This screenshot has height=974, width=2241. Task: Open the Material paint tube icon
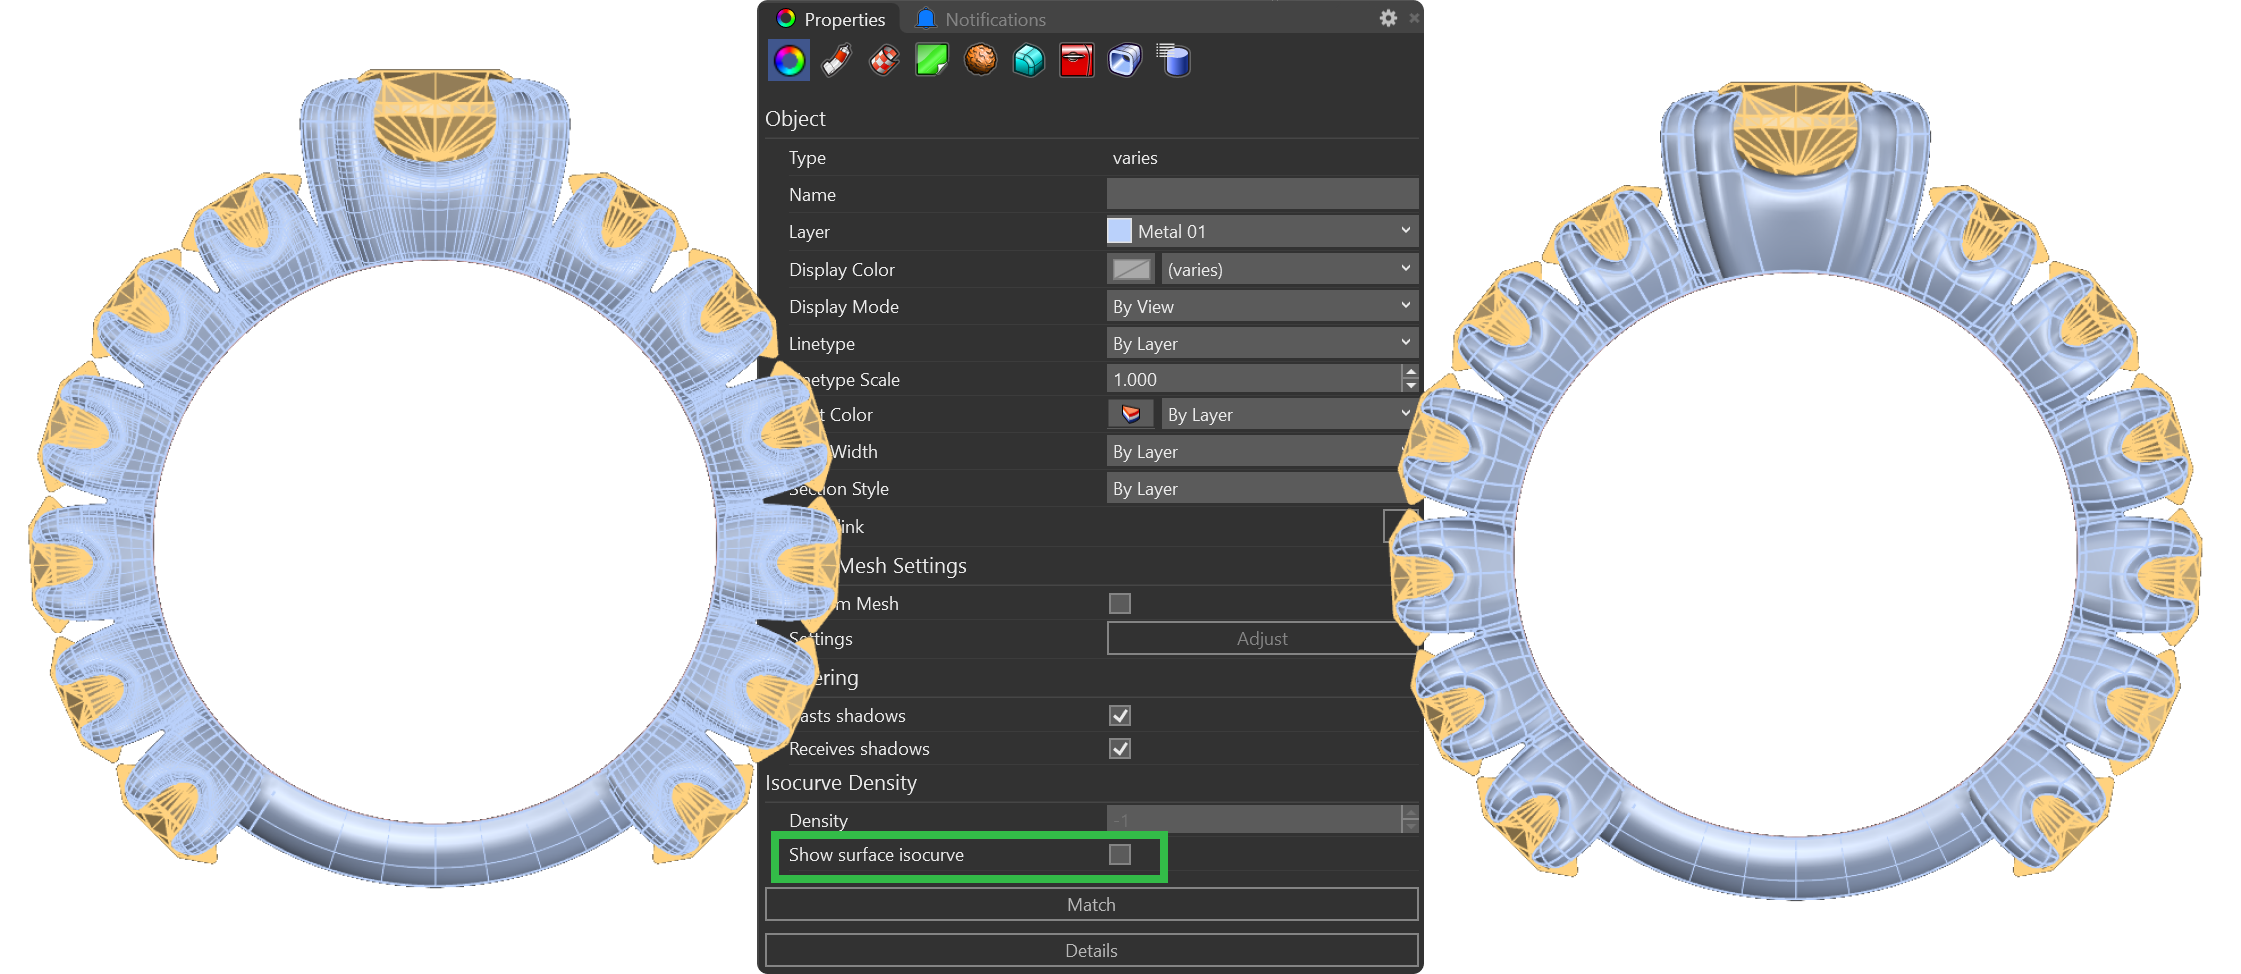point(836,61)
